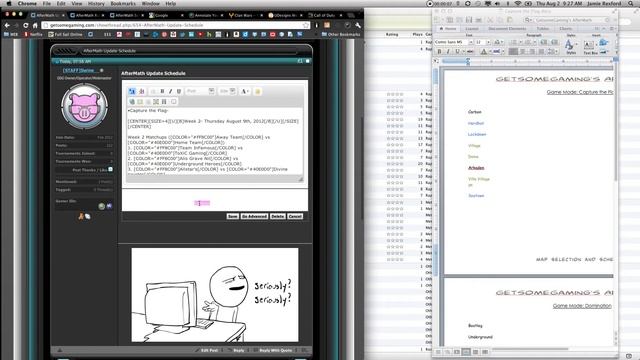Image resolution: width=640 pixels, height=360 pixels.
Task: Click the Go Advanced button
Action: (254, 216)
